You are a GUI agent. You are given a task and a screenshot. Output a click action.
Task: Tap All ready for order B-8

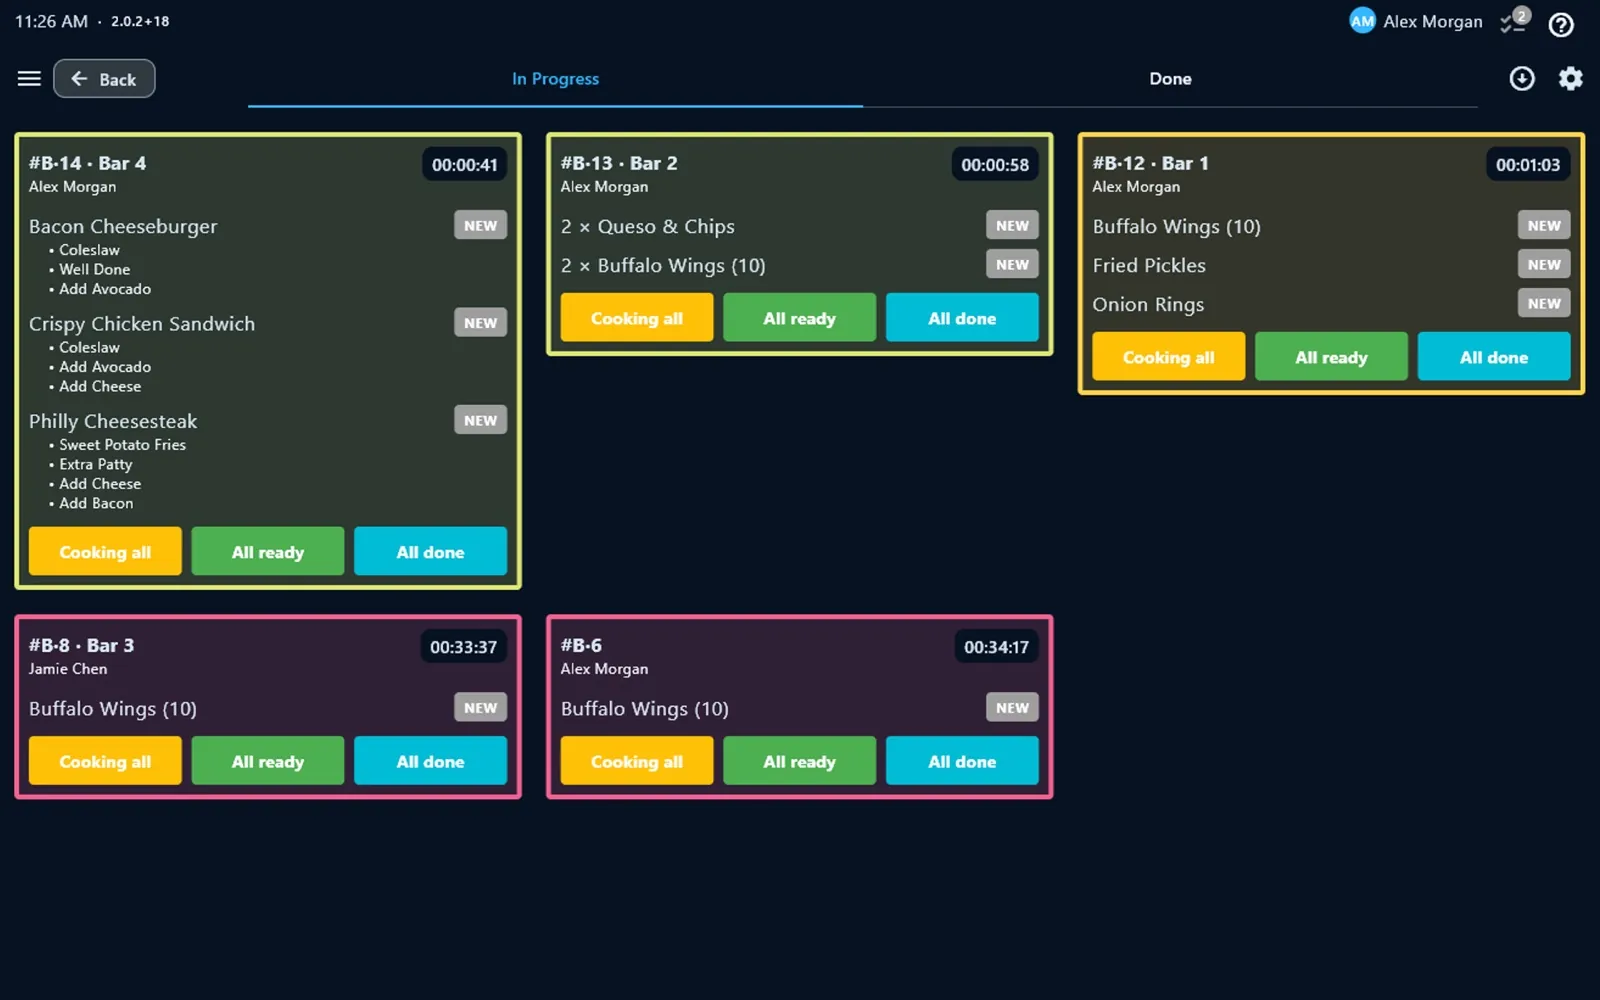(x=268, y=761)
